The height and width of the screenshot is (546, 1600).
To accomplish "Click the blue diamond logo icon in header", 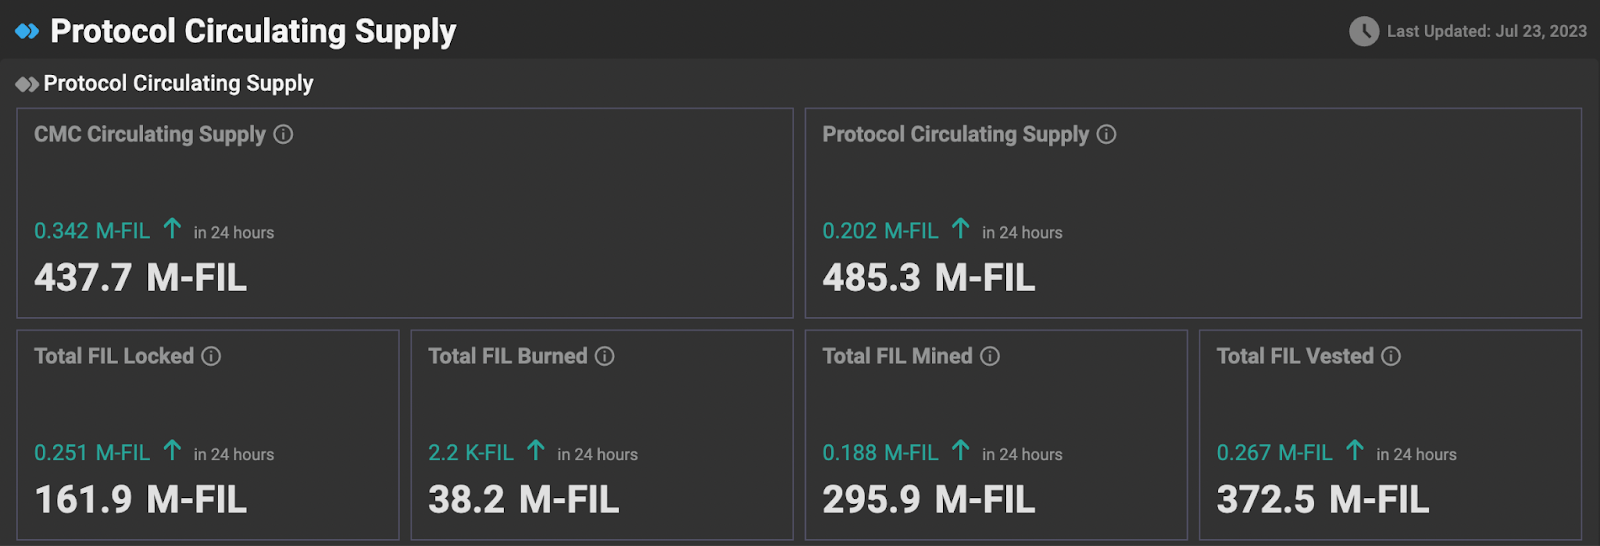I will coord(27,31).
